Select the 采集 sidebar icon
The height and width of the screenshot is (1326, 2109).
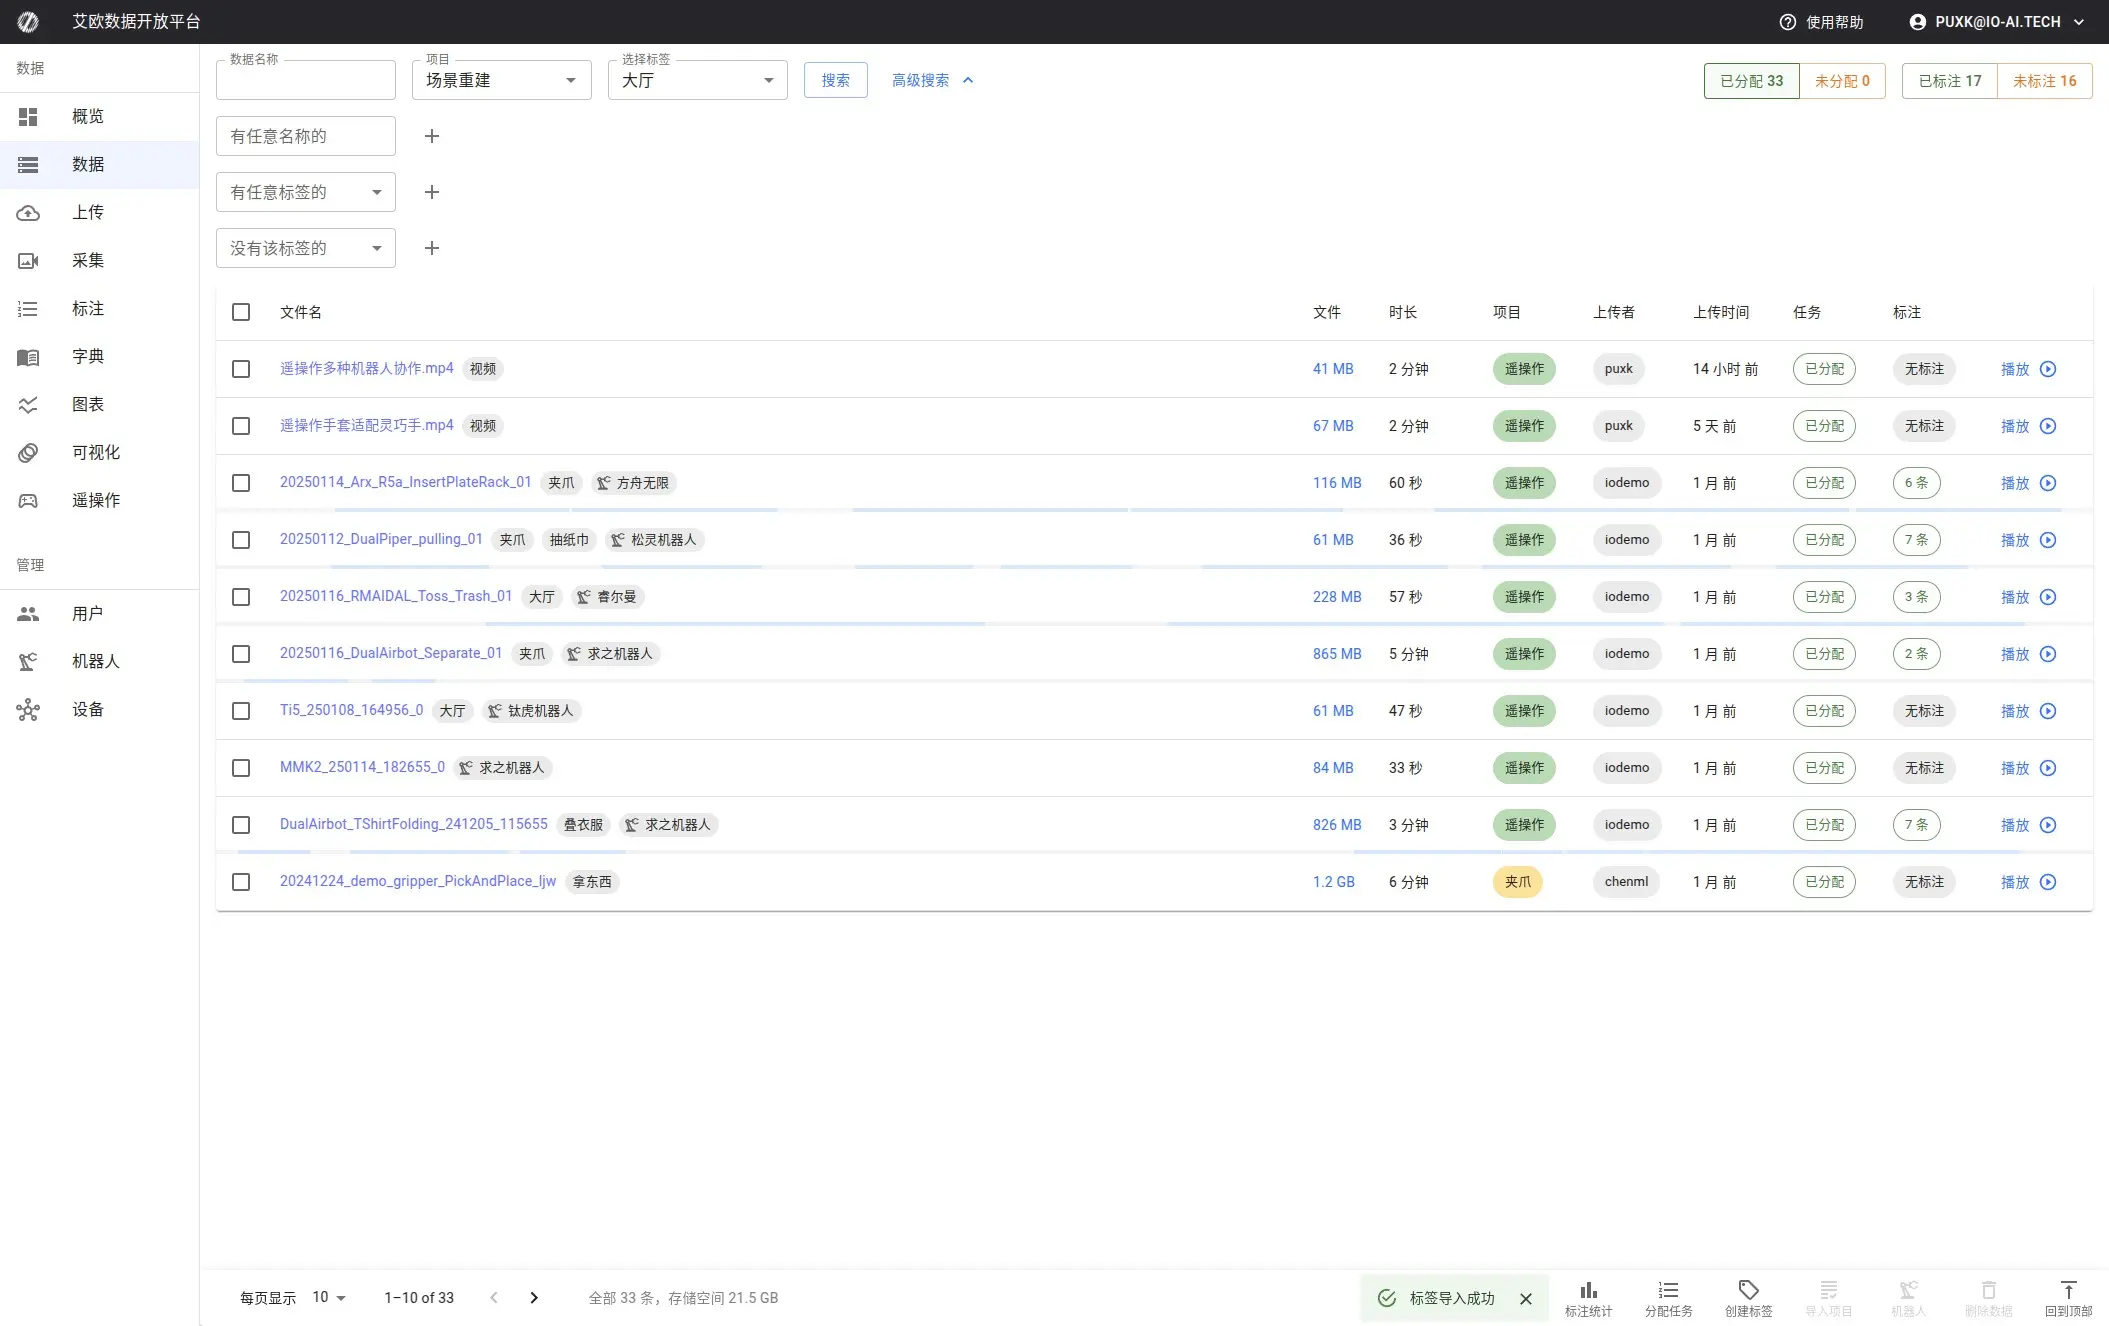tap(28, 260)
